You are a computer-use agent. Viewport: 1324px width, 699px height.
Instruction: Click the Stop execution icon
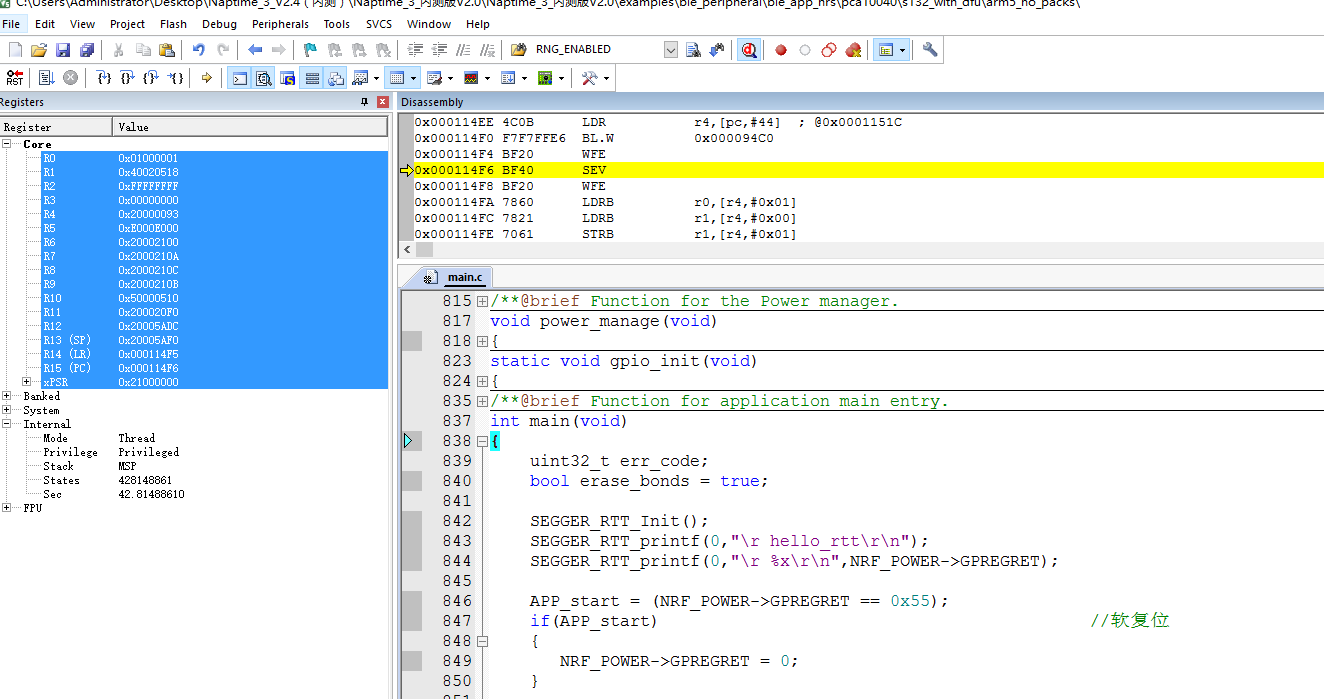(70, 77)
